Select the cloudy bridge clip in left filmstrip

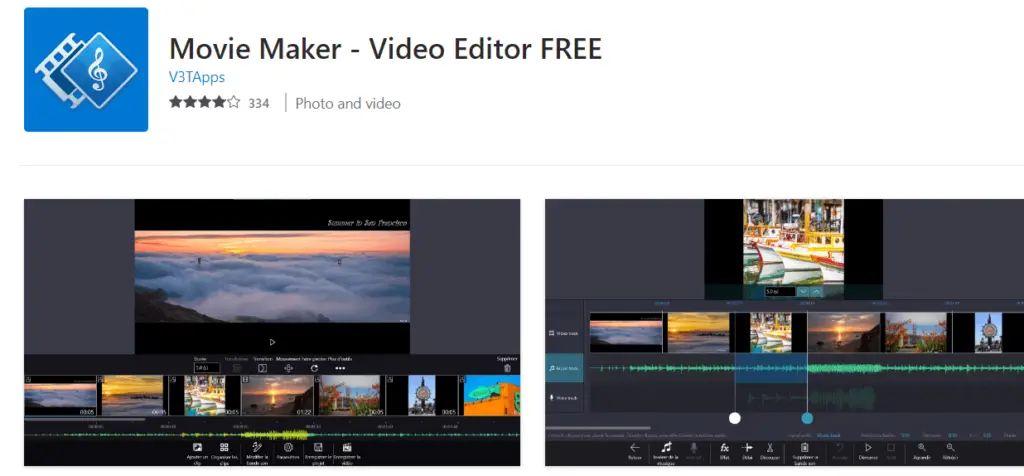click(x=60, y=396)
